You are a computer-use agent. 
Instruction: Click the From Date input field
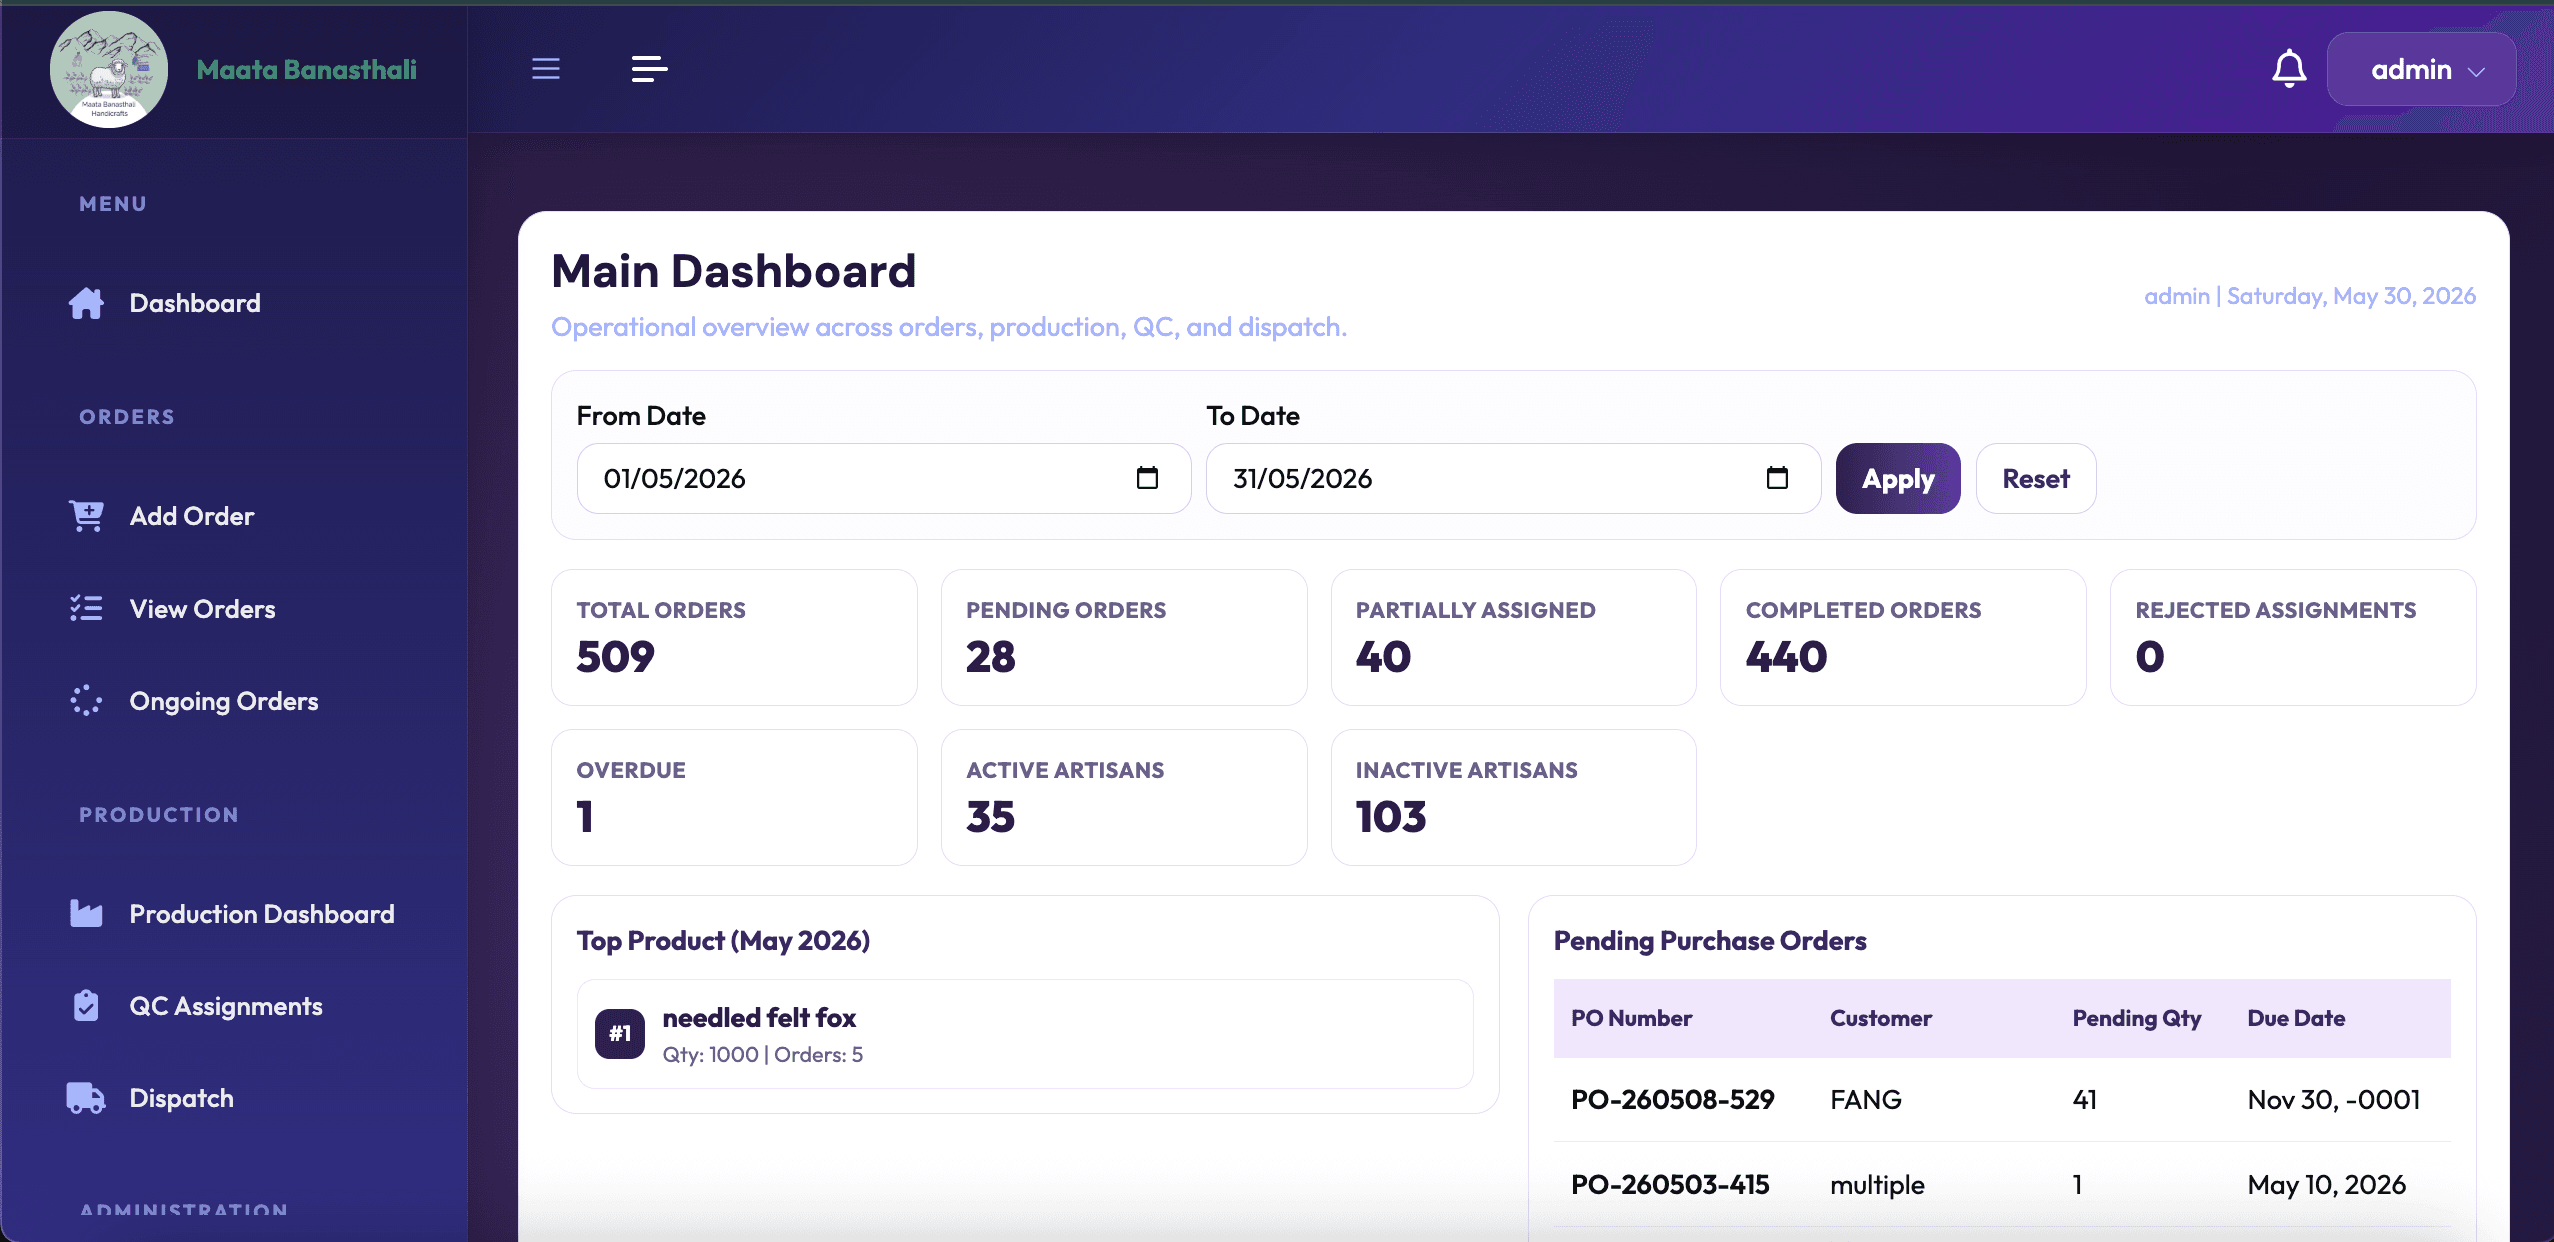coord(884,478)
